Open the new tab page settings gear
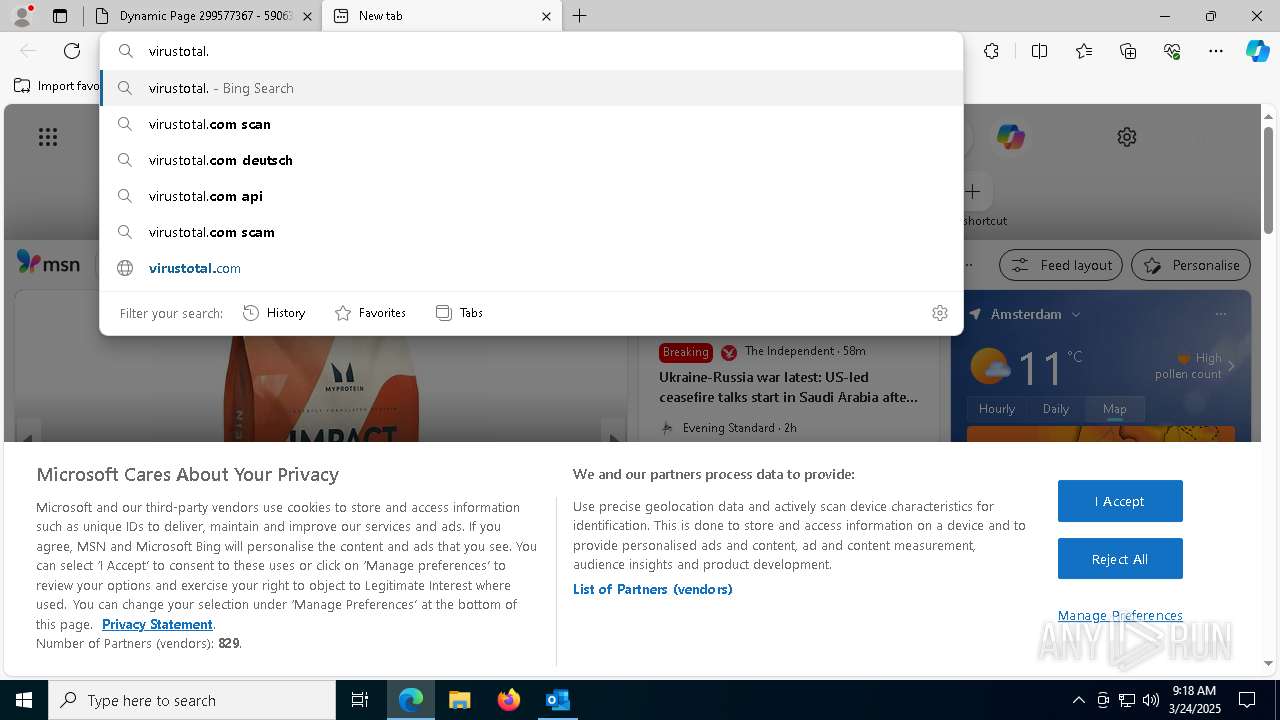The width and height of the screenshot is (1280, 720). pos(1127,137)
